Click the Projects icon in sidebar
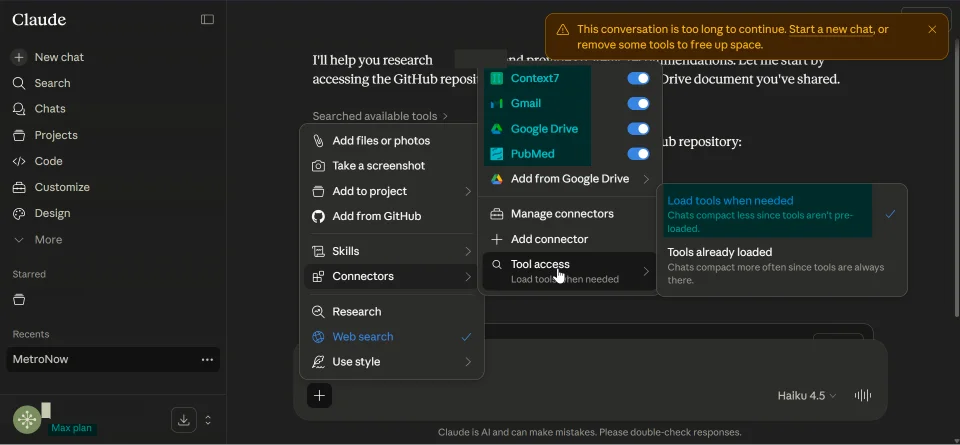The height and width of the screenshot is (445, 960). 19,135
